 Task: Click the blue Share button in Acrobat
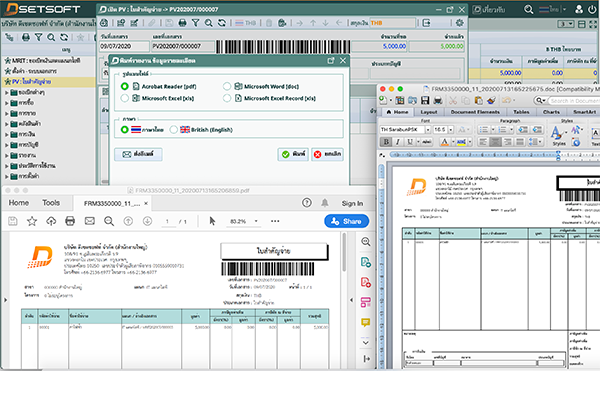coord(346,221)
